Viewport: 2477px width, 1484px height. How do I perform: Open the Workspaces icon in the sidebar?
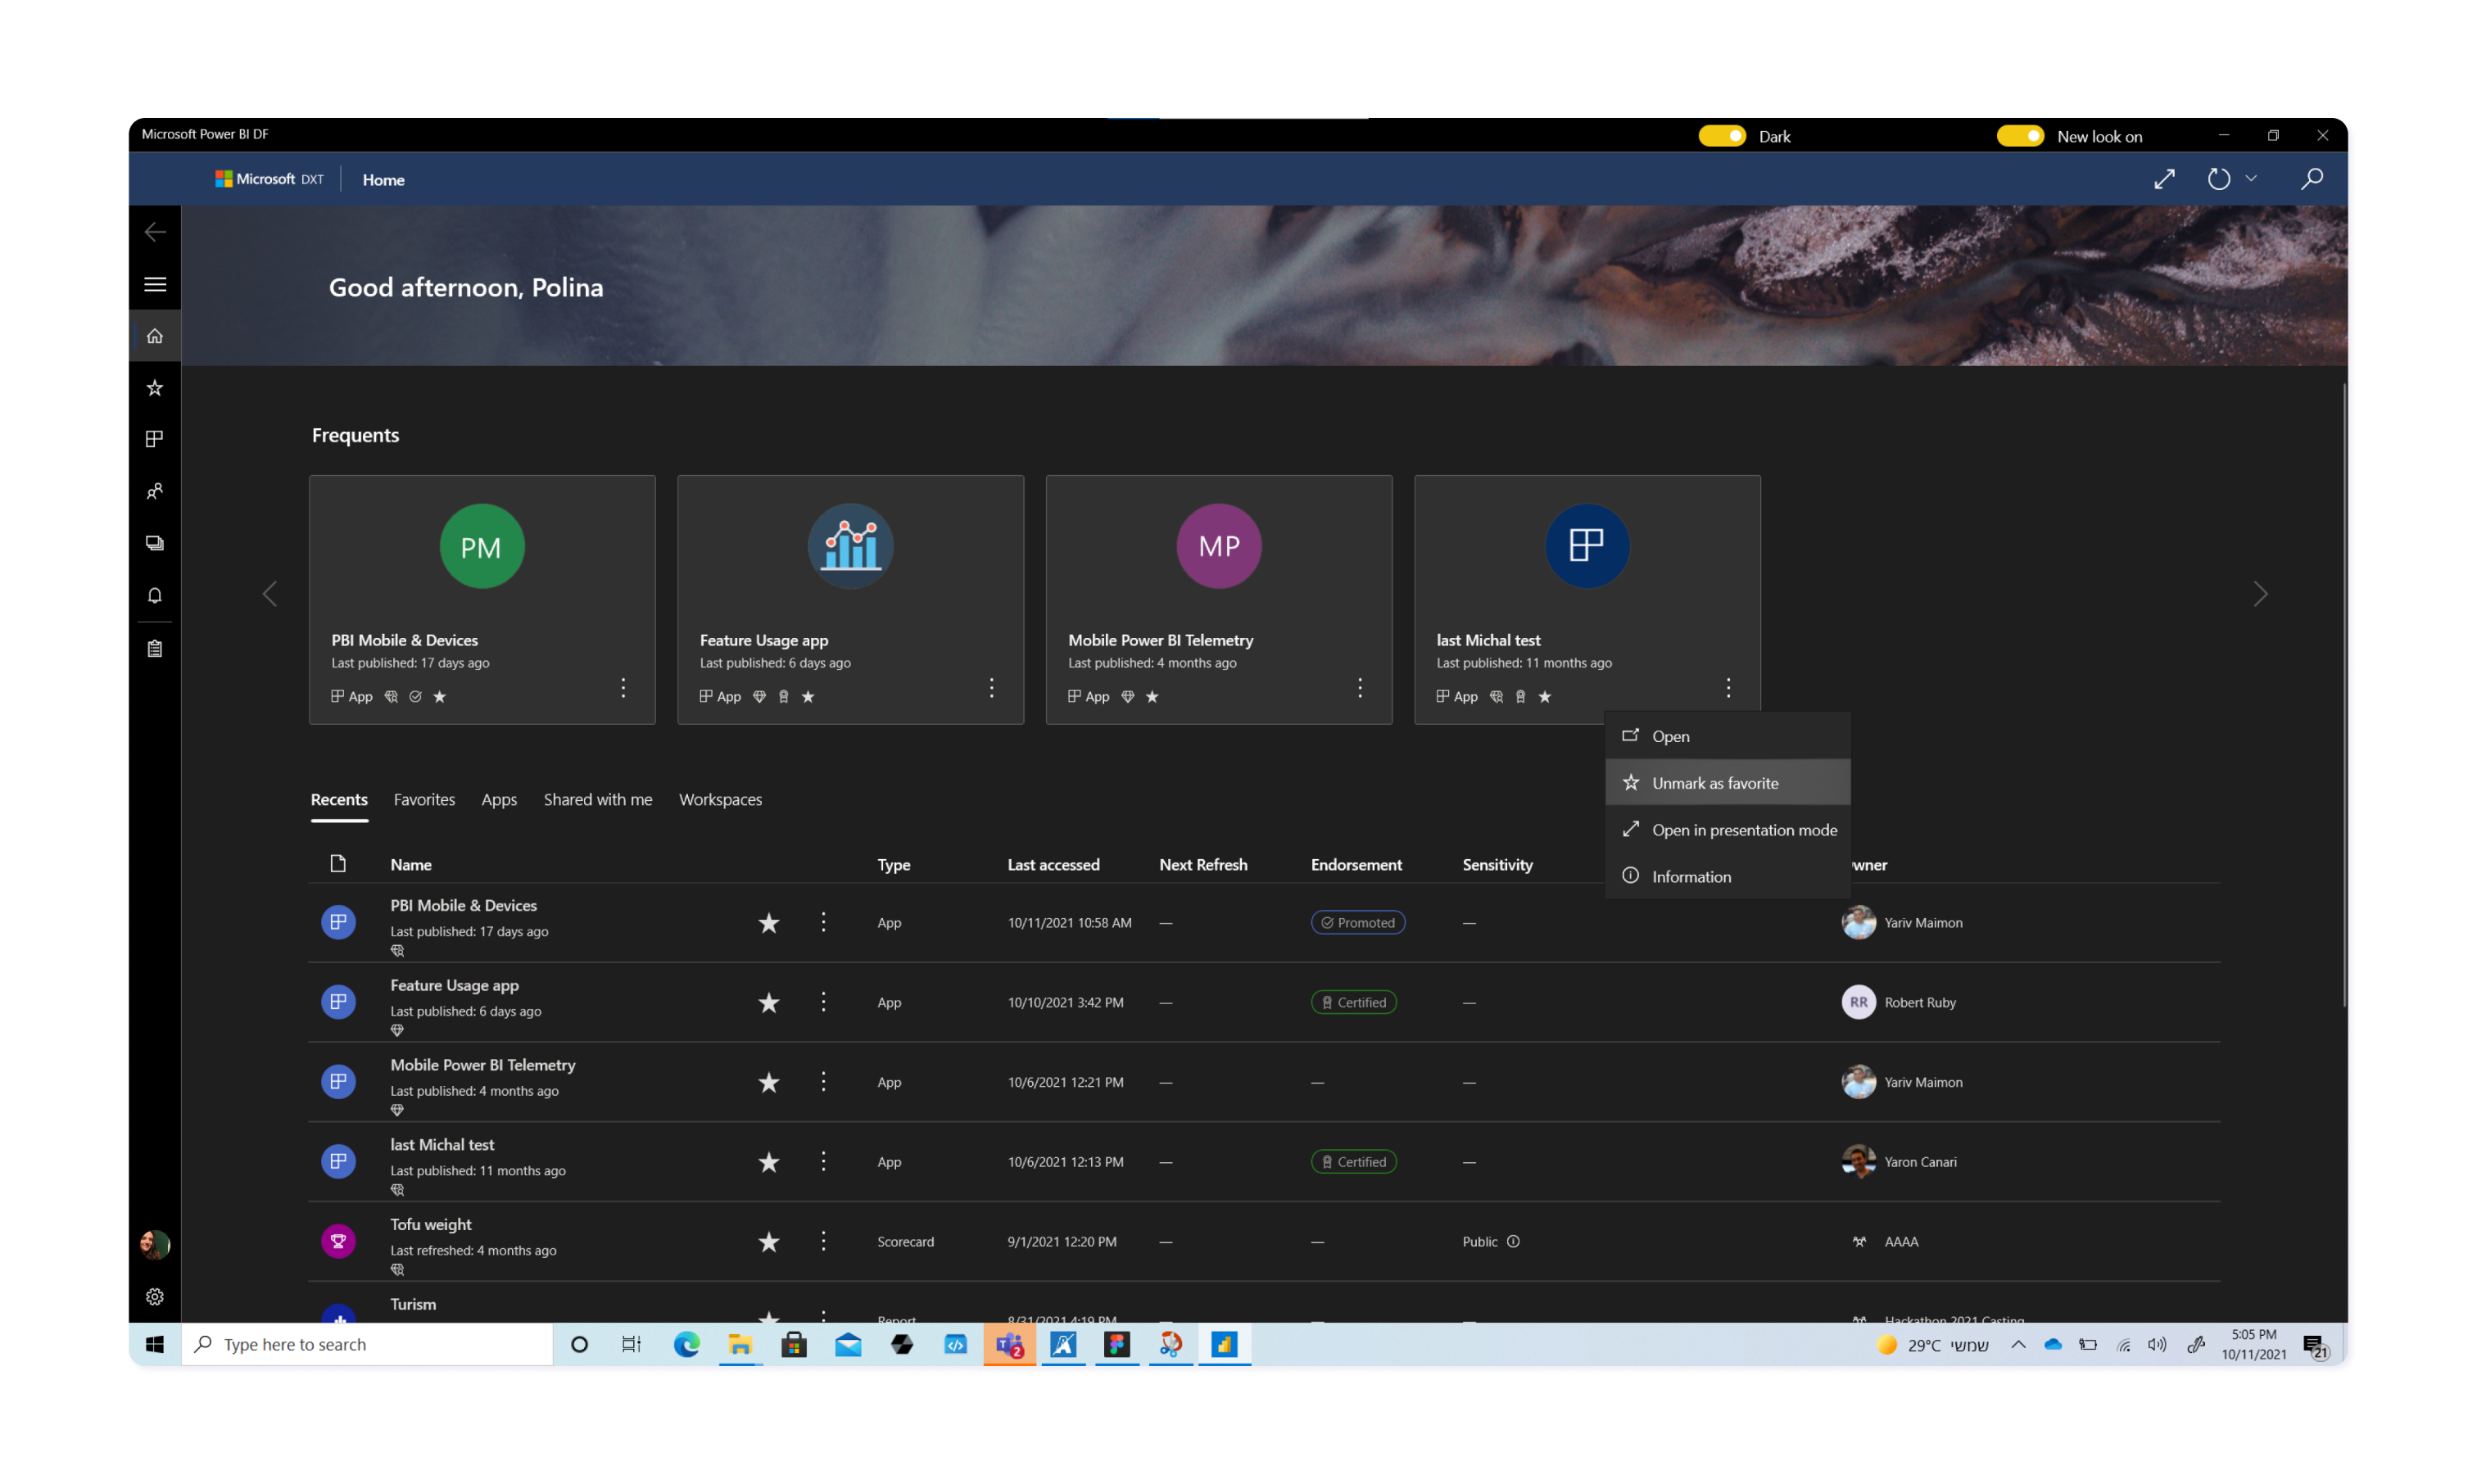[155, 543]
